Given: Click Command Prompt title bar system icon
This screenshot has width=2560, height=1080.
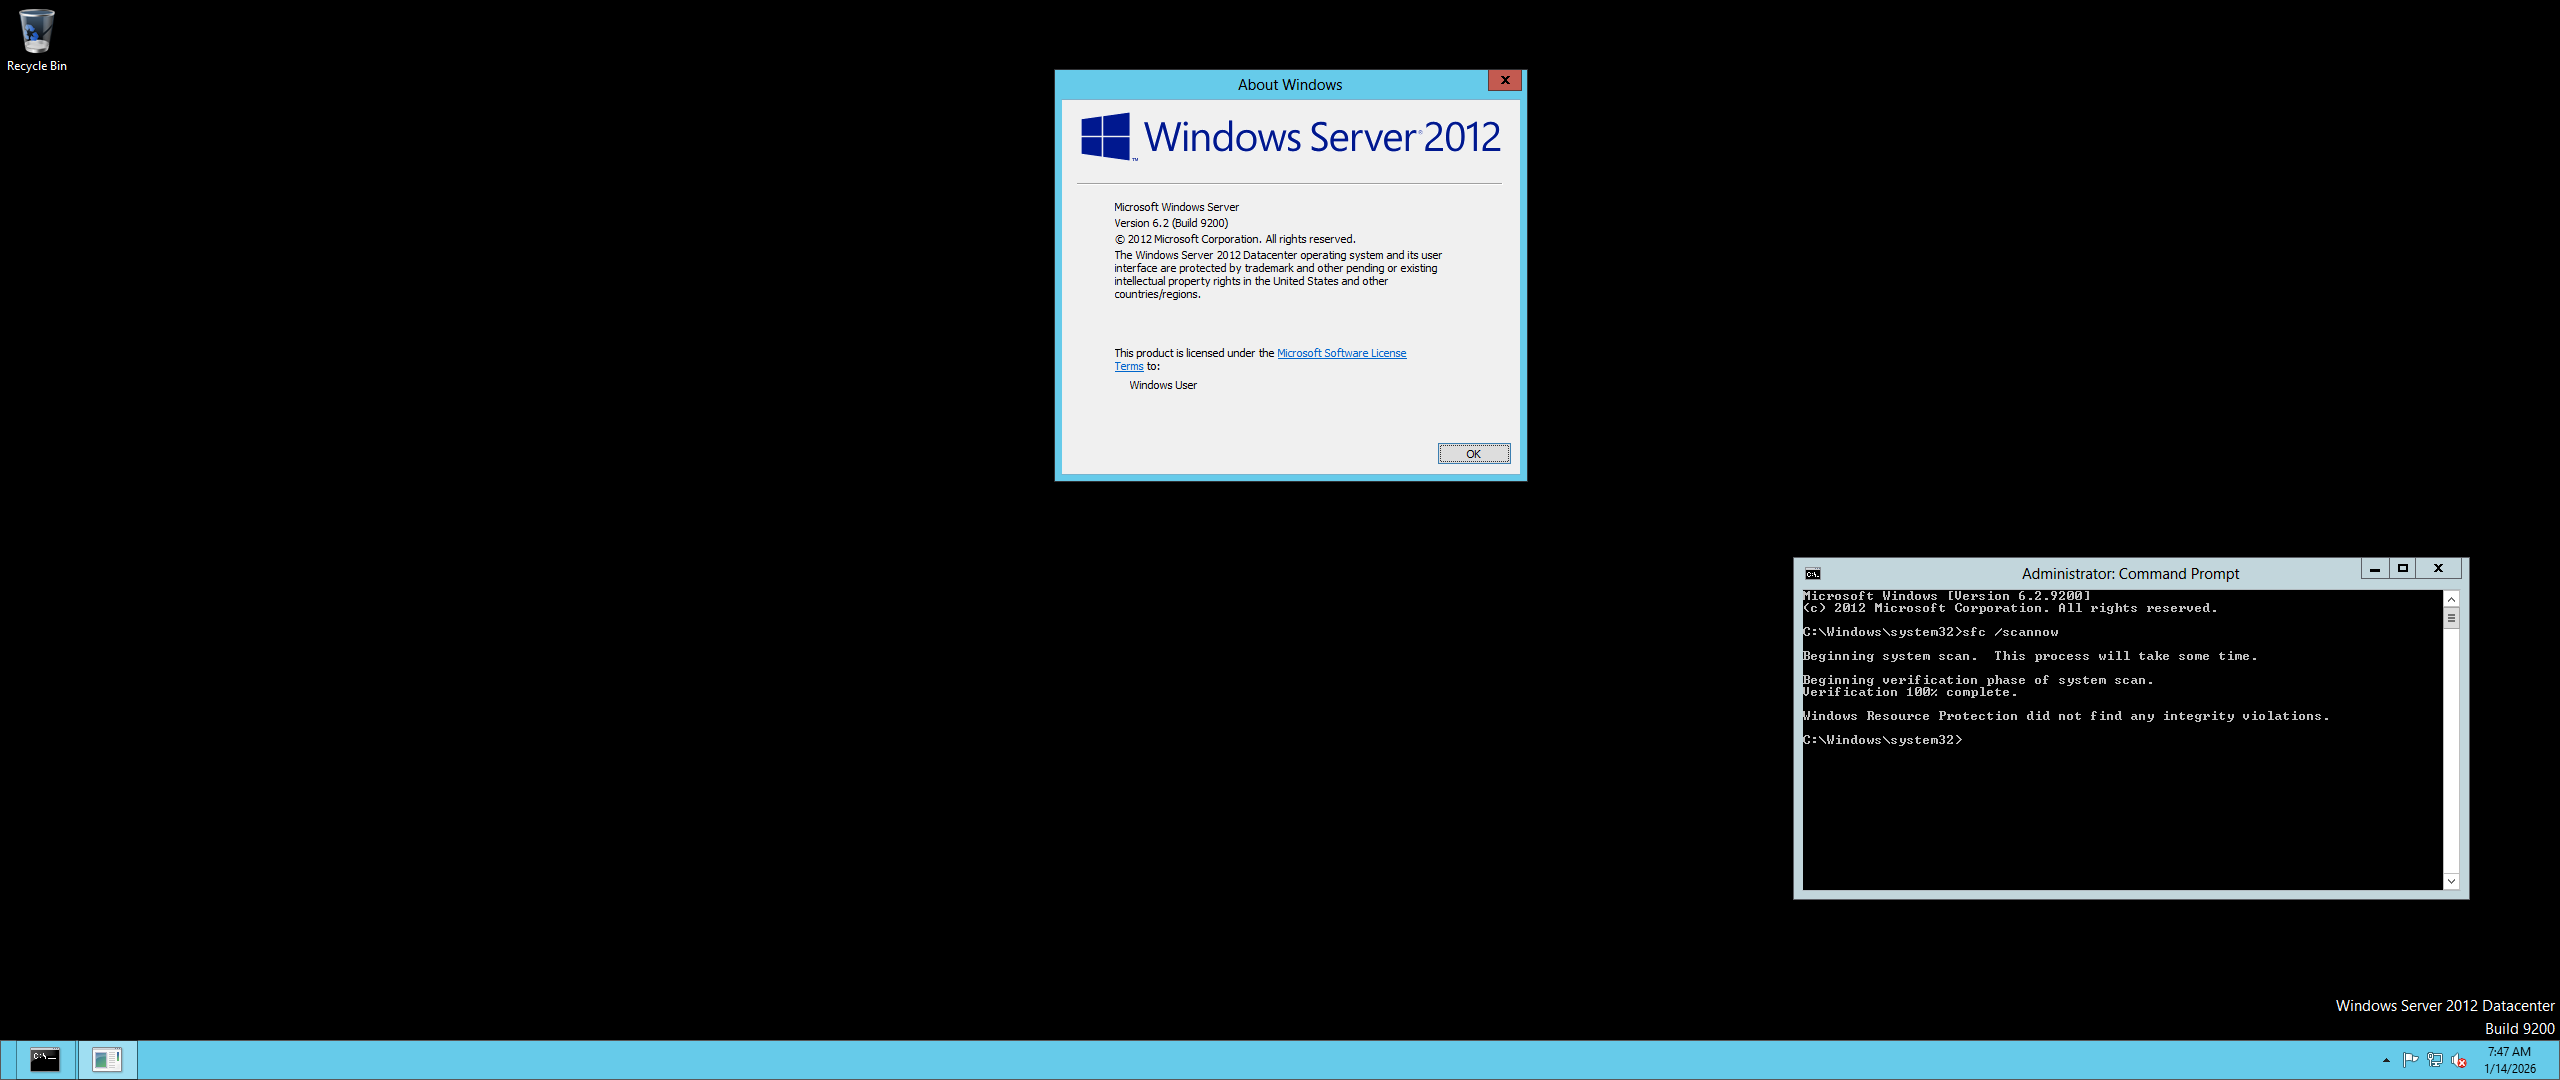Looking at the screenshot, I should (1812, 573).
